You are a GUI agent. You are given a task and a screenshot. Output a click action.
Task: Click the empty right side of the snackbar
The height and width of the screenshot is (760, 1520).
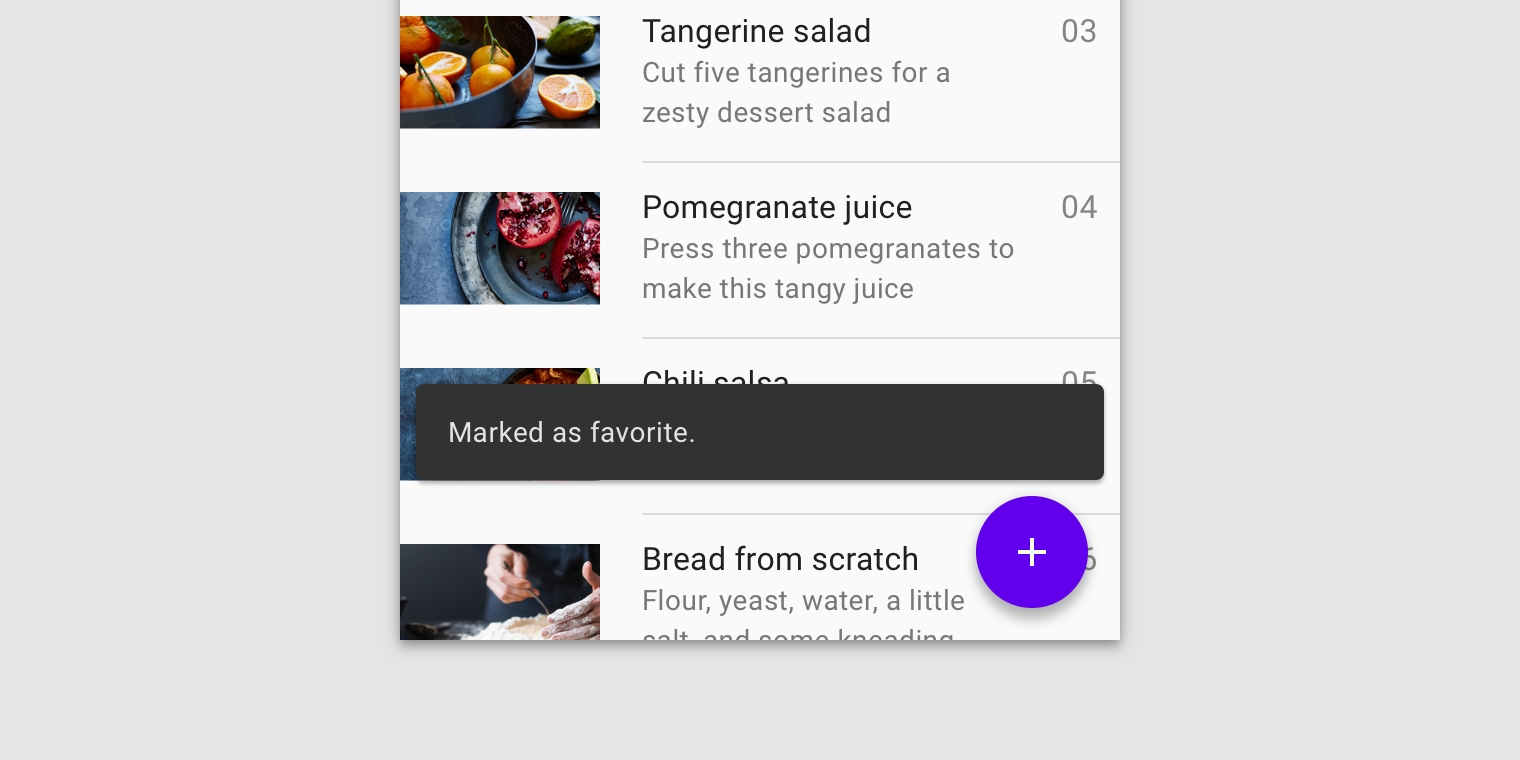950,432
